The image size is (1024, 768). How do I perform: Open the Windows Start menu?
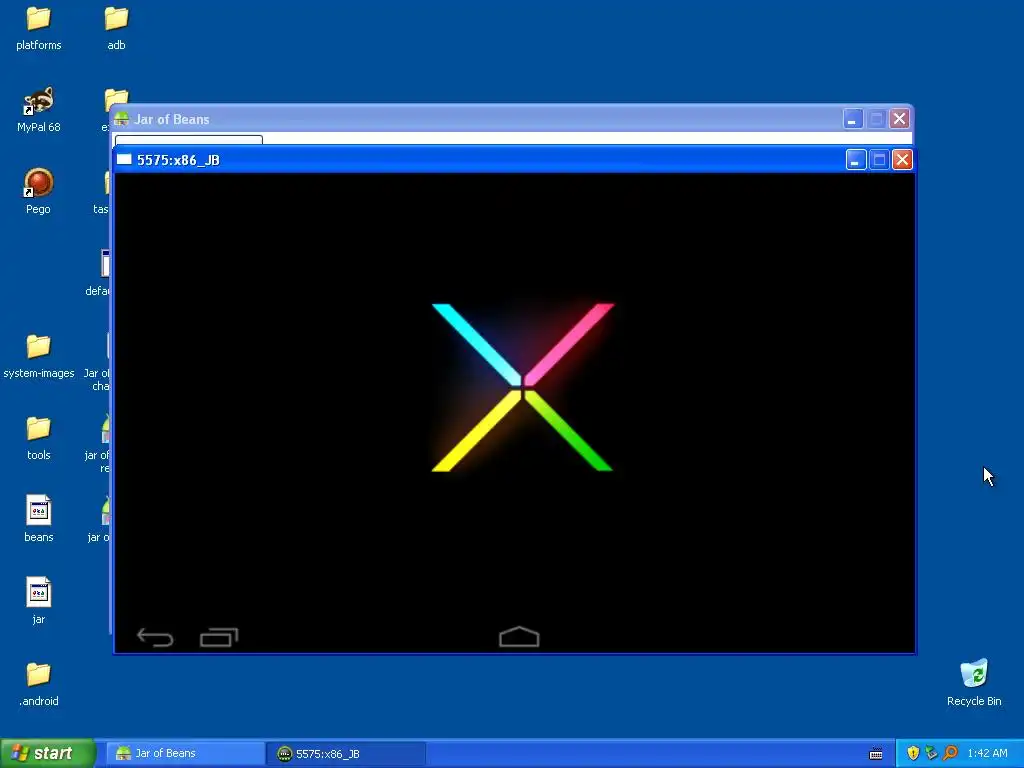click(x=48, y=753)
